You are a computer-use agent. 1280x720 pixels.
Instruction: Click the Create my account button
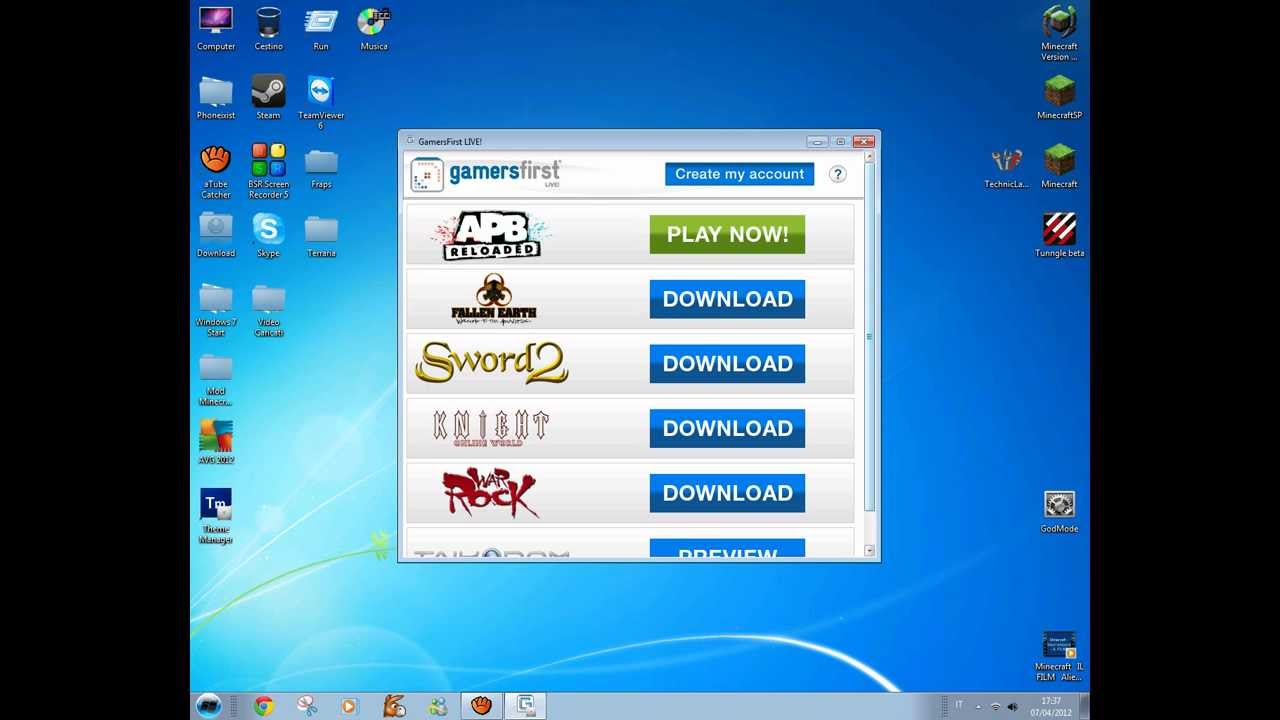739,174
